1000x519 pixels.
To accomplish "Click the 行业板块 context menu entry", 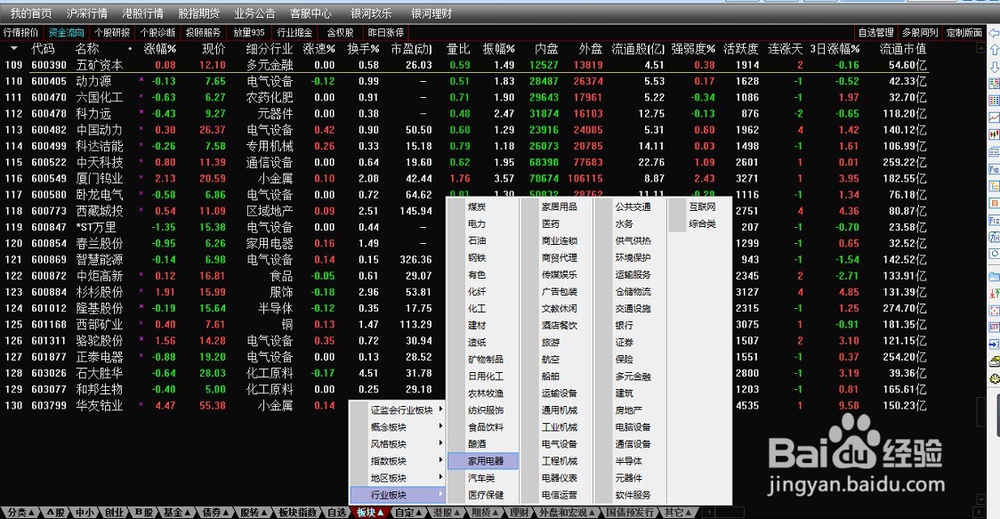I will 397,495.
